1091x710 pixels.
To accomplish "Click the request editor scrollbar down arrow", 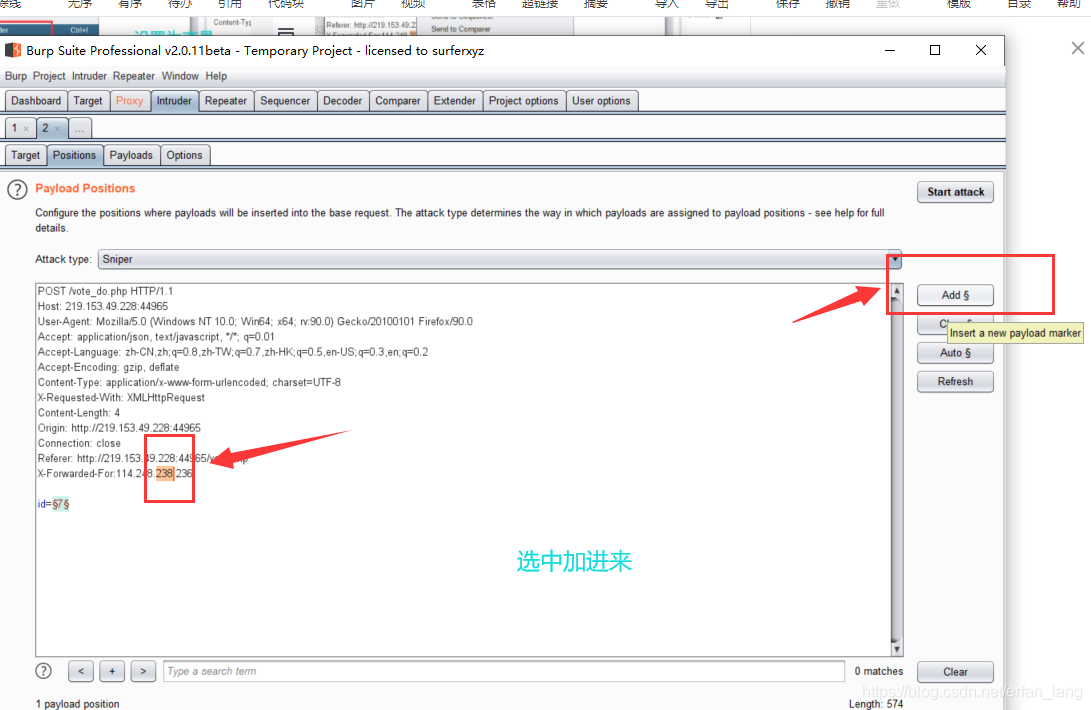I will (x=897, y=649).
